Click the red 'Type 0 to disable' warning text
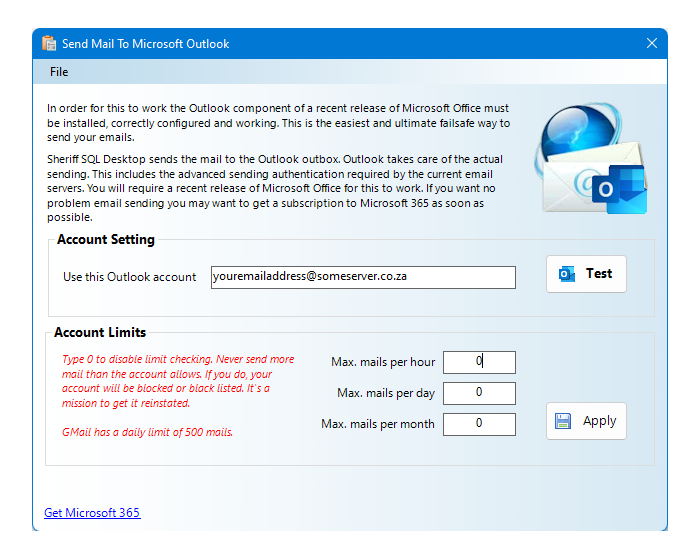The height and width of the screenshot is (560, 700). [x=178, y=381]
